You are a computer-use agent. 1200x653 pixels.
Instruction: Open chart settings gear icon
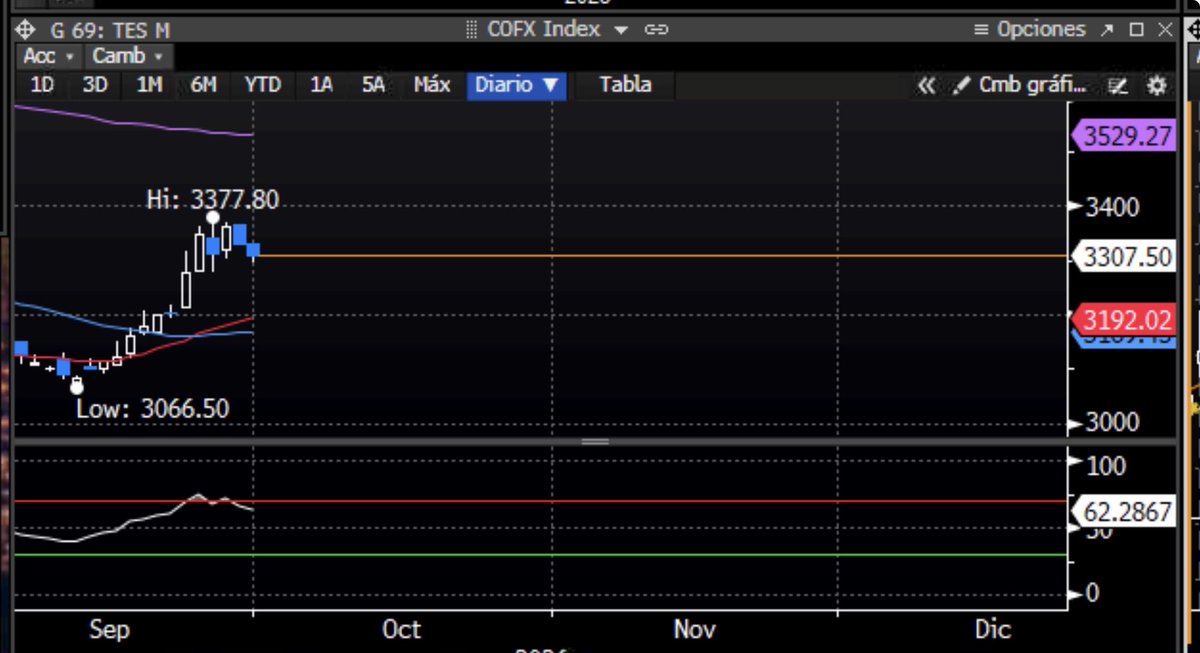tap(1156, 86)
